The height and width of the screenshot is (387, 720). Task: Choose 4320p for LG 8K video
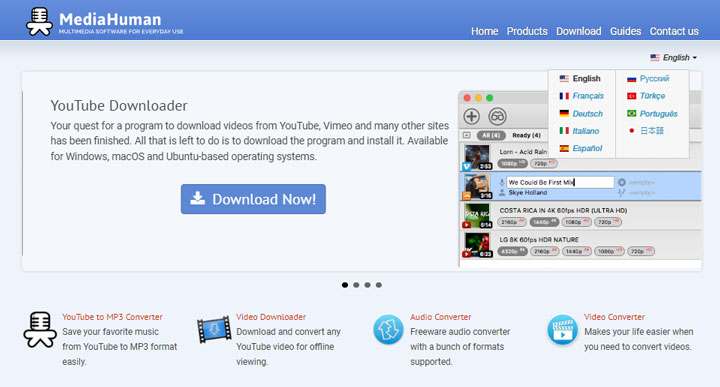tap(512, 252)
